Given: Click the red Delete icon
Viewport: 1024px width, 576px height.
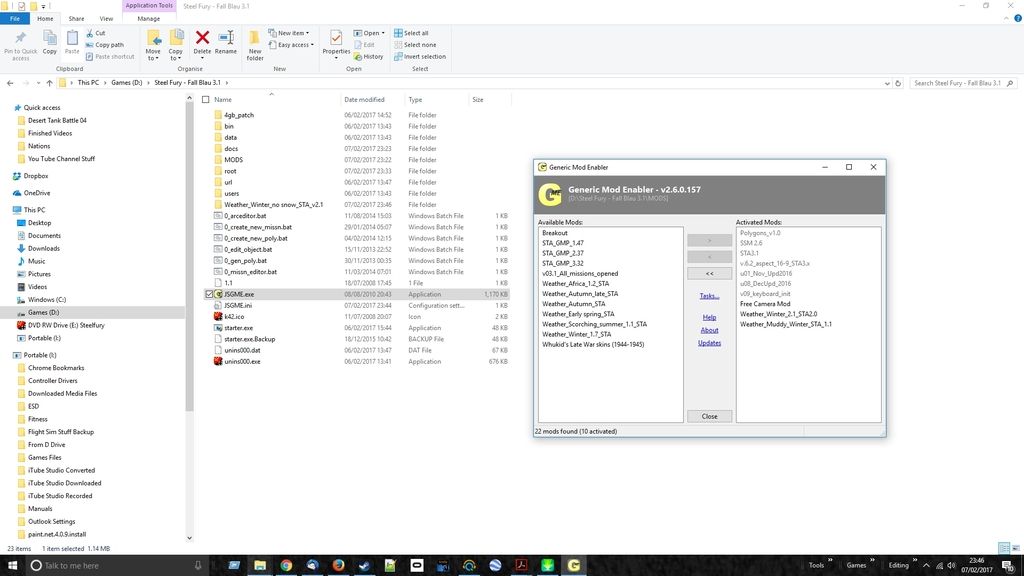Looking at the screenshot, I should (x=202, y=38).
